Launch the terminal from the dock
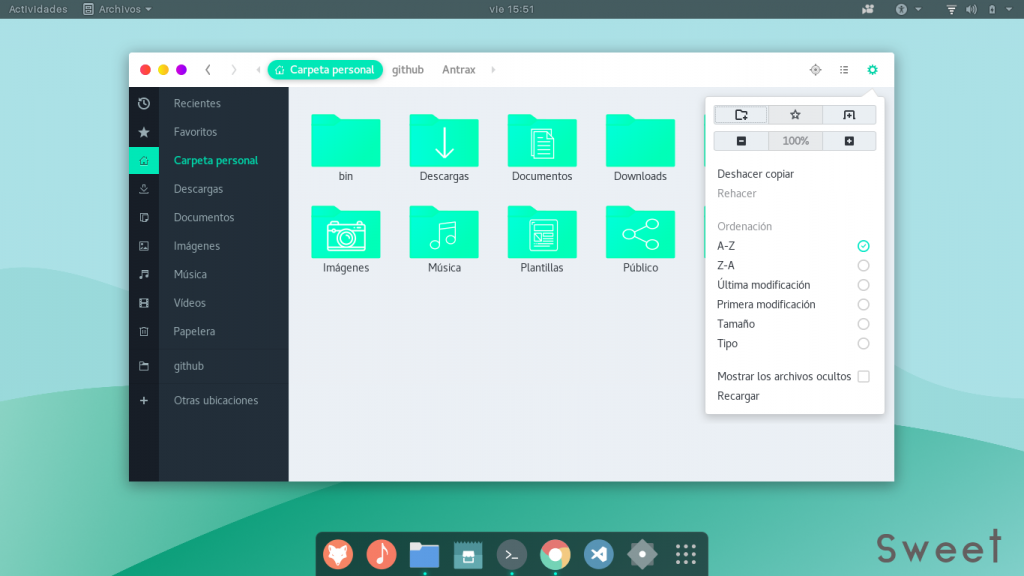Viewport: 1024px width, 576px height. [x=512, y=554]
